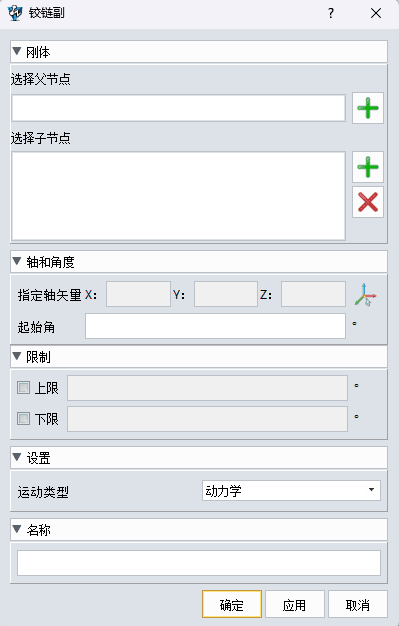399x626 pixels.
Task: Collapse the 设置 section
Action: [x=17, y=457]
